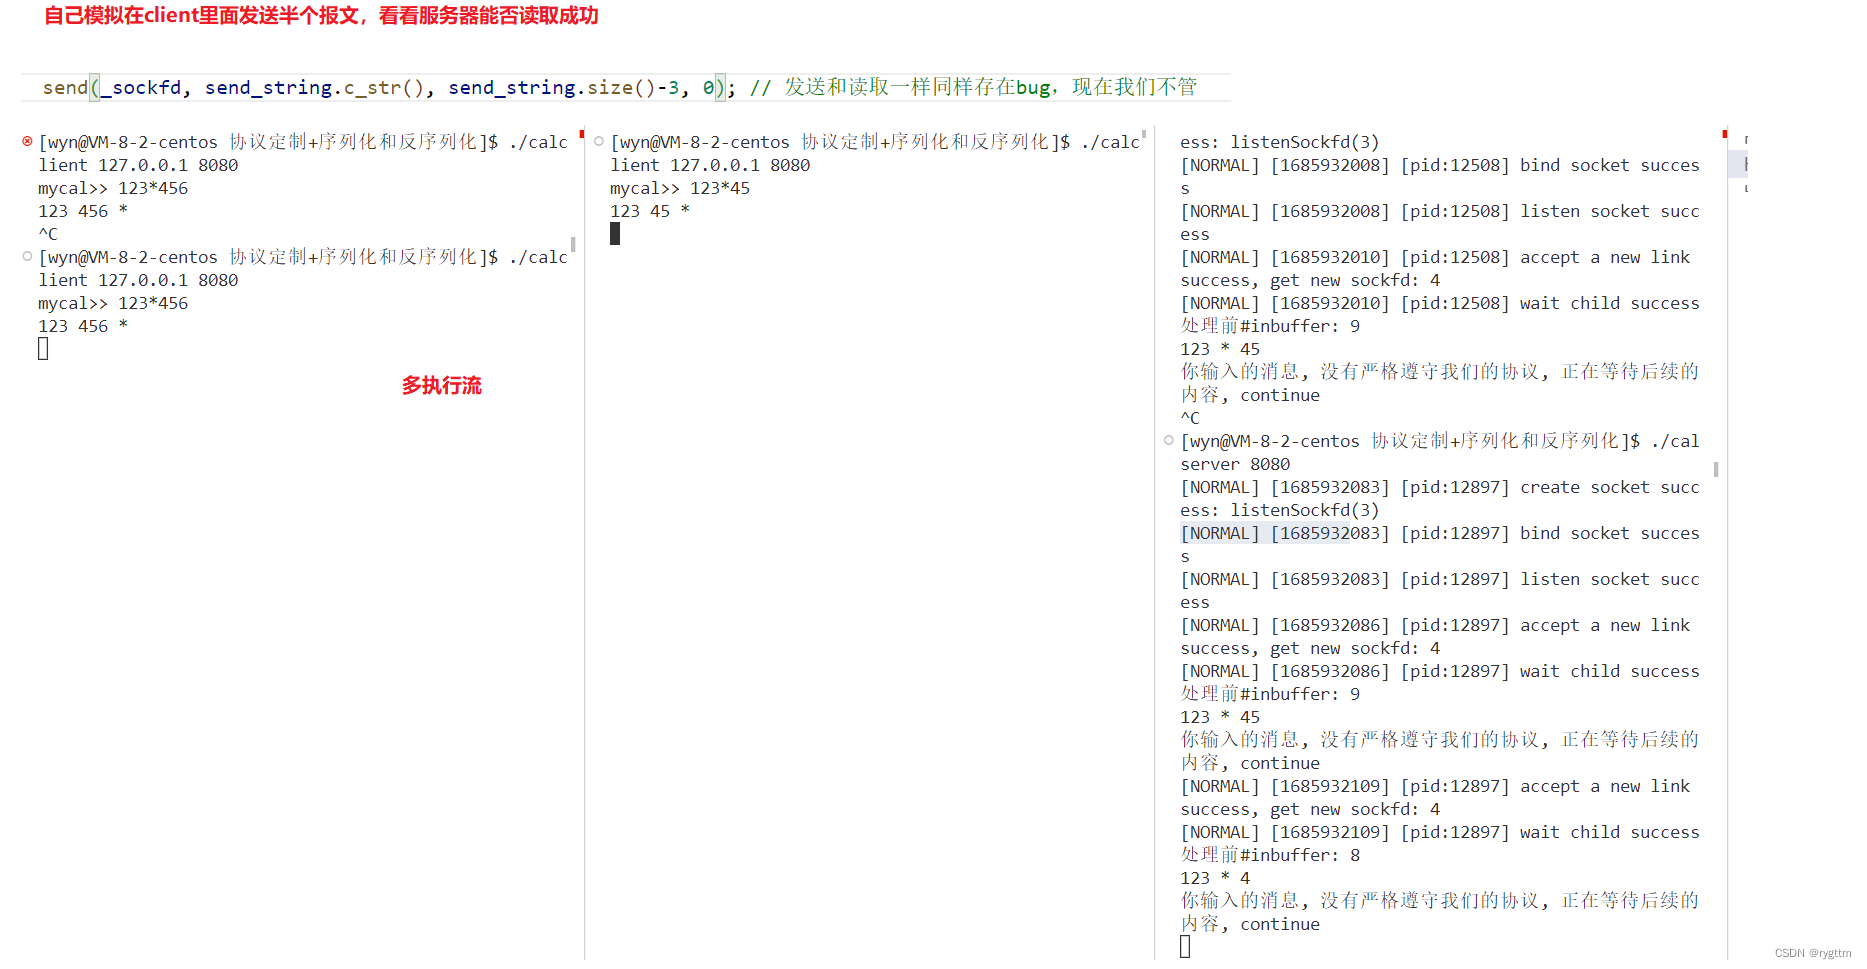Click the './calc' prompt line in middle terminal
This screenshot has width=1867, height=969.
tap(875, 142)
